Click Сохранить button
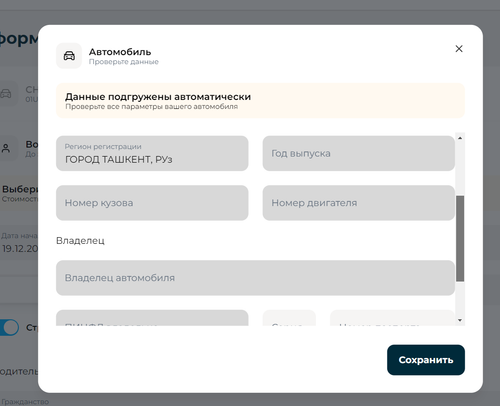Viewport: 500px width, 406px height. 426,360
